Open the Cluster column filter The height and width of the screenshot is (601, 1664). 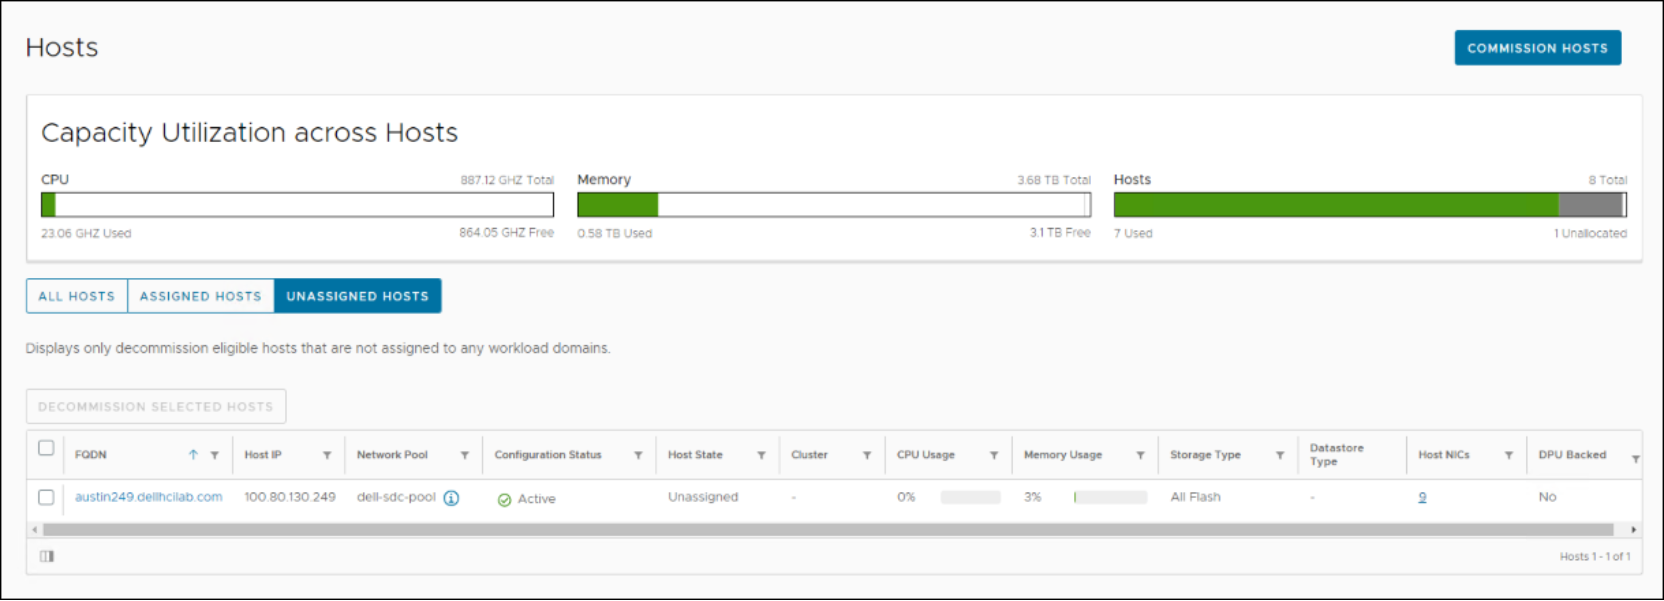[x=867, y=456]
